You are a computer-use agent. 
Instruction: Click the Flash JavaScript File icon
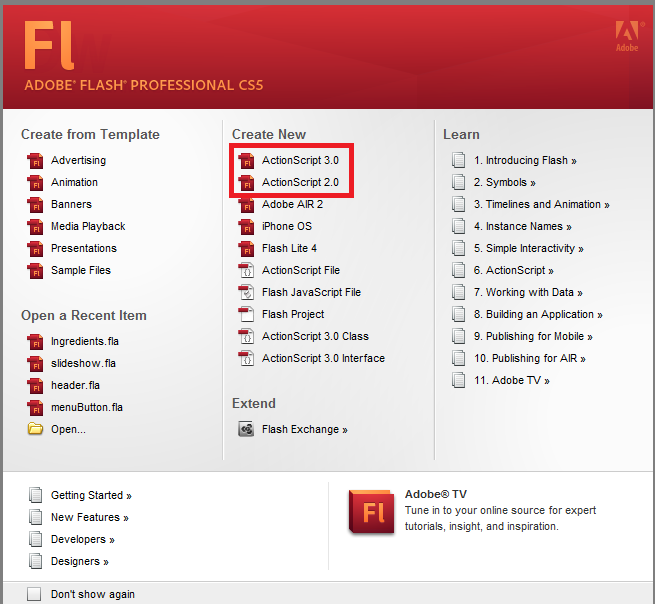pos(246,292)
